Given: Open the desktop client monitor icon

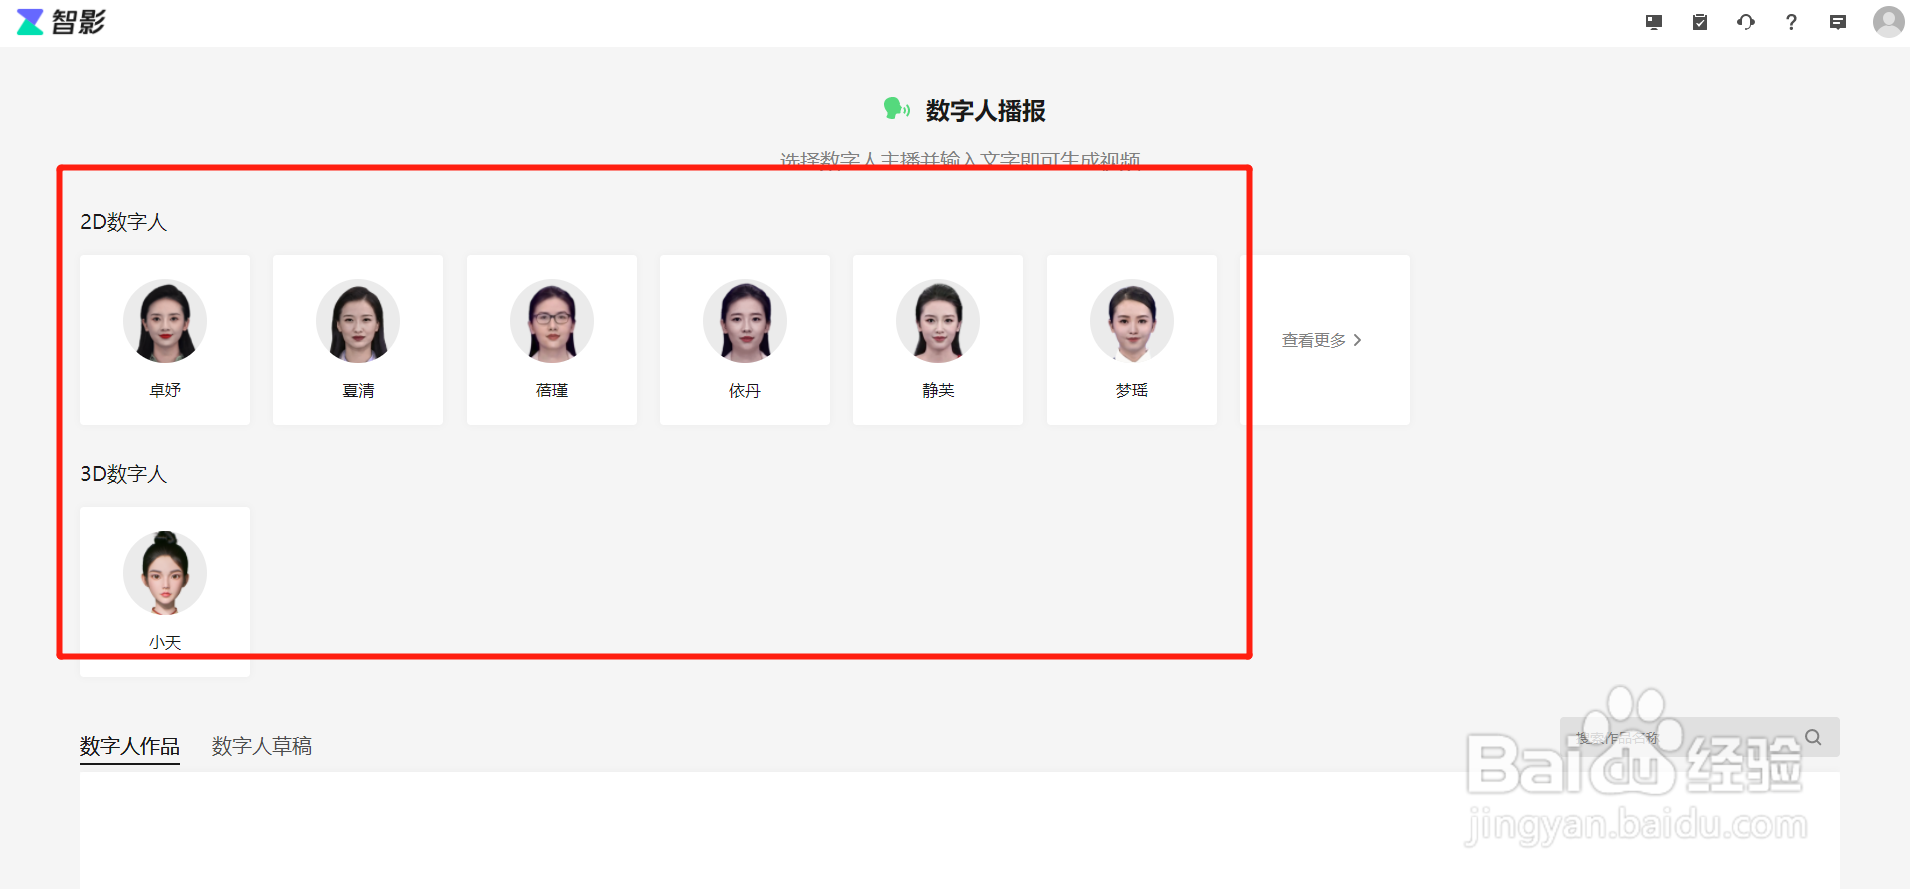Looking at the screenshot, I should point(1654,22).
